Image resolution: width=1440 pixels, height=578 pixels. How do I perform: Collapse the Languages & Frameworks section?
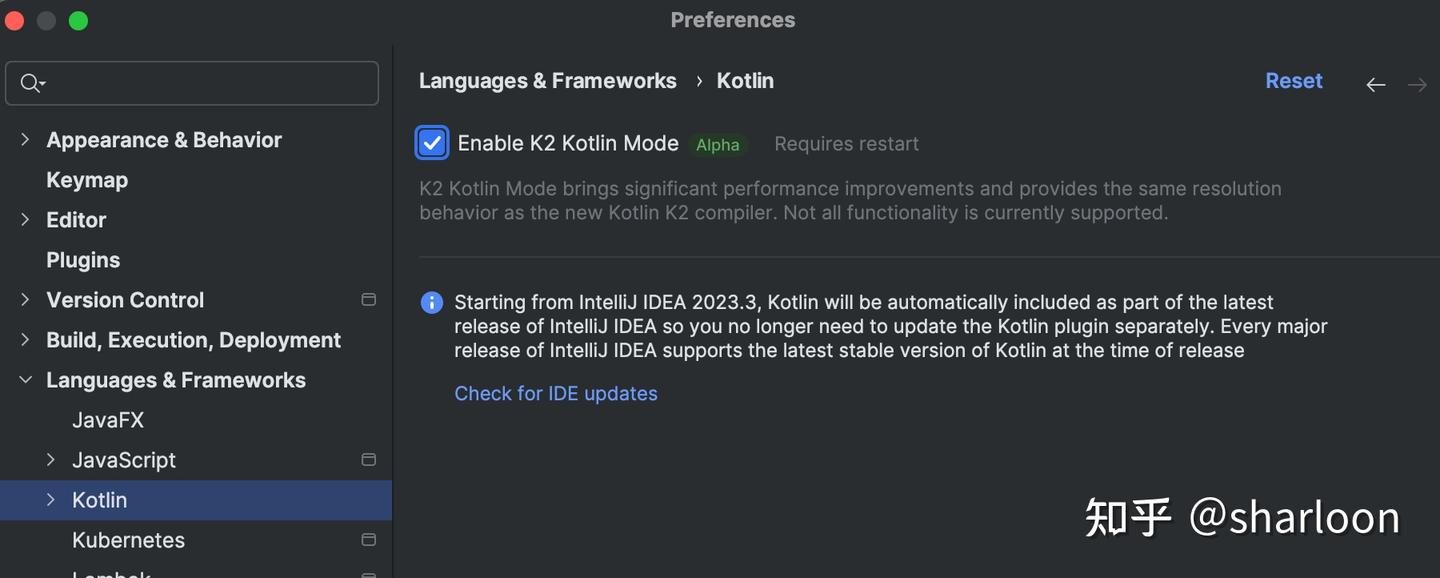pos(25,380)
